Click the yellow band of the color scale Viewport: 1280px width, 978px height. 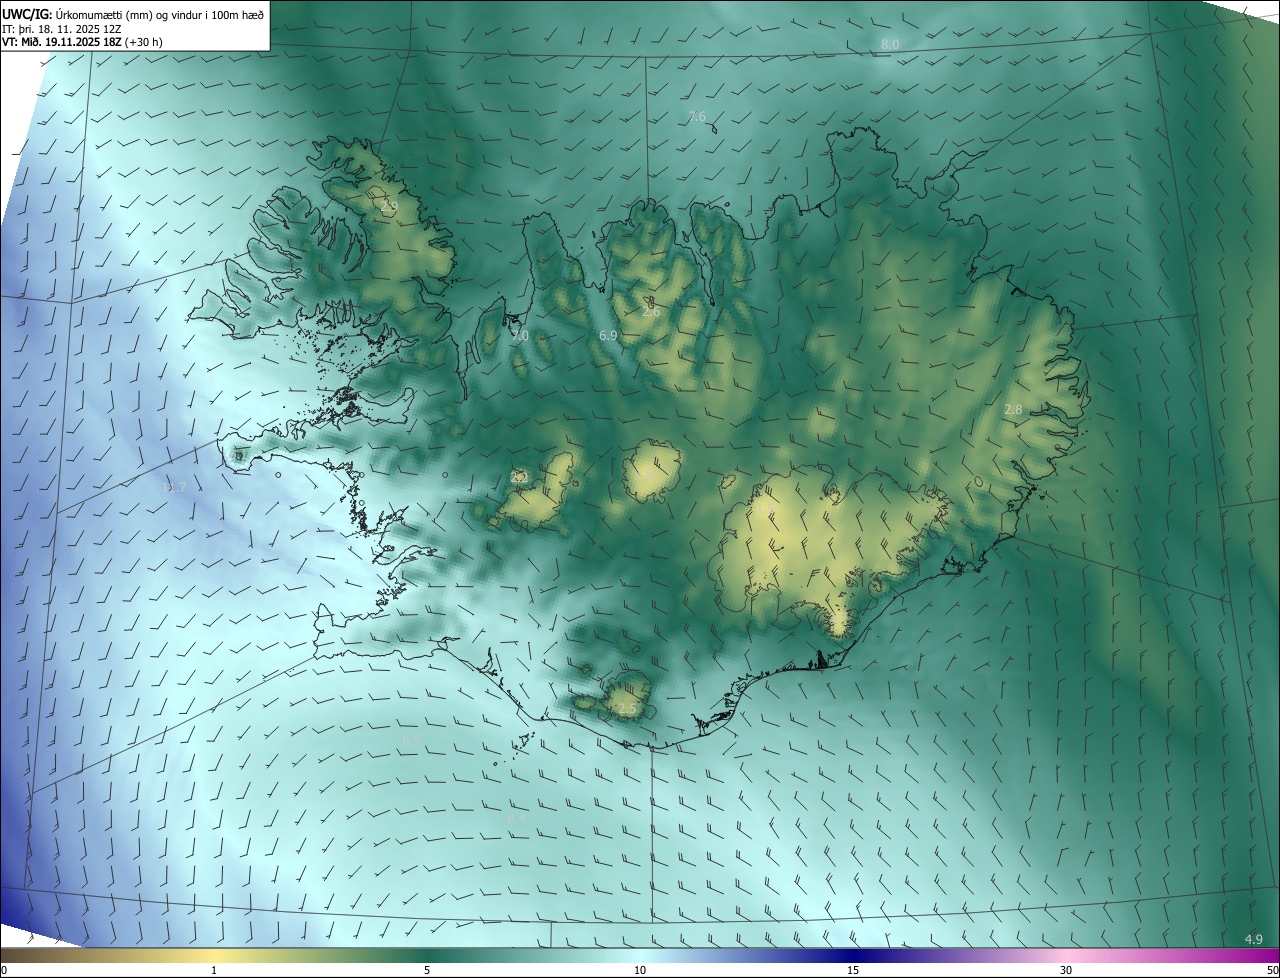tap(214, 955)
